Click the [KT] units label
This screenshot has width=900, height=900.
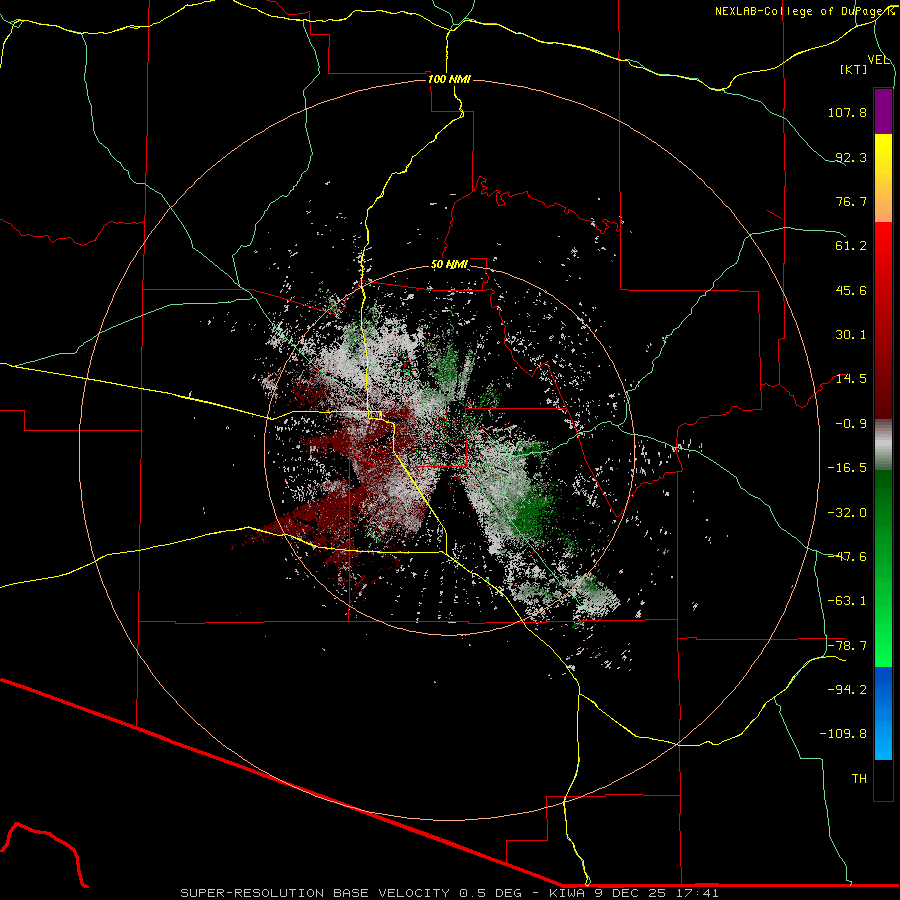point(853,69)
